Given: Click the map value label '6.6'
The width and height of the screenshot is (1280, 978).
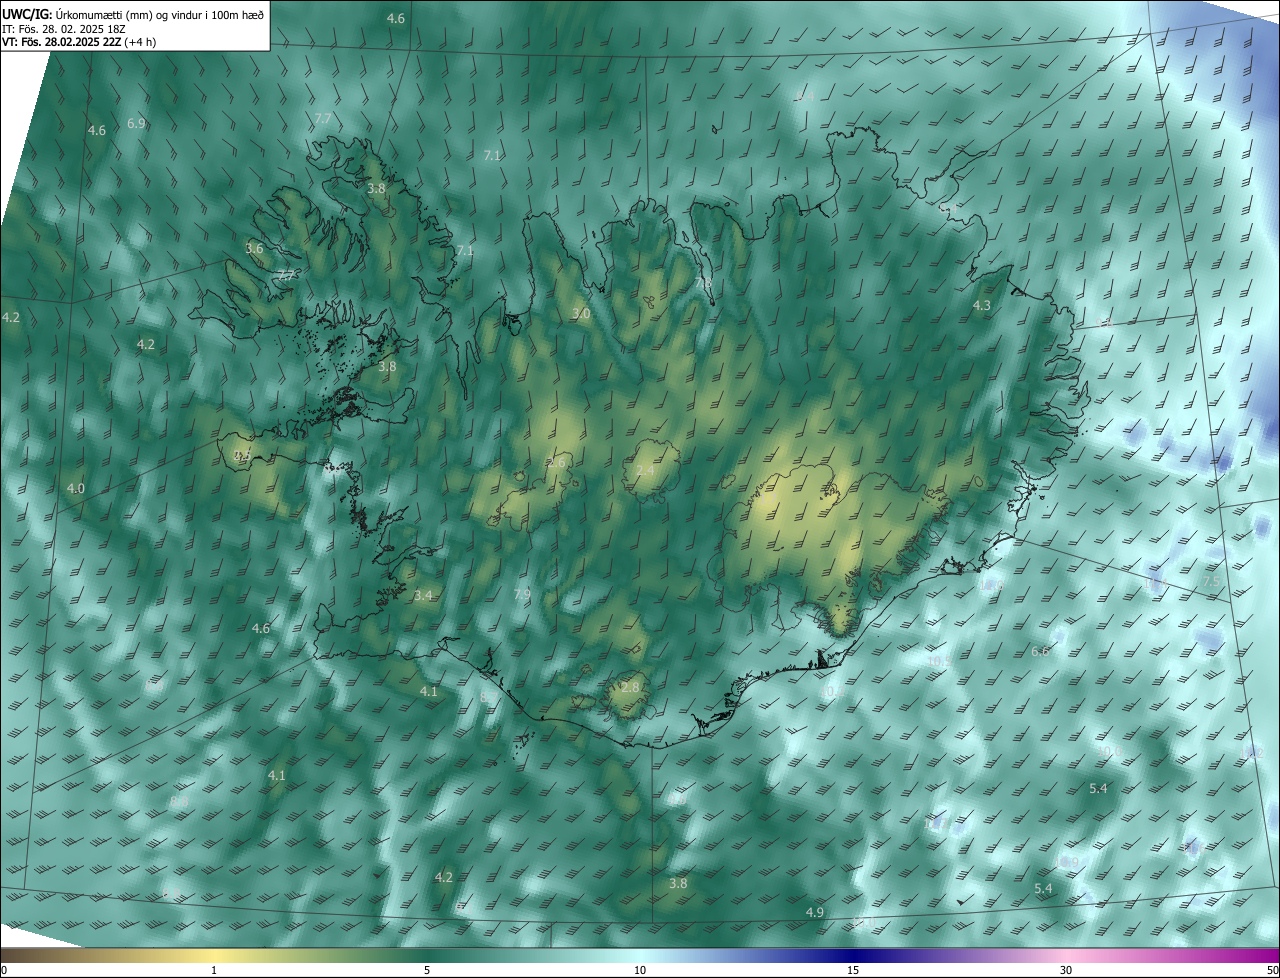Looking at the screenshot, I should coord(1040,652).
